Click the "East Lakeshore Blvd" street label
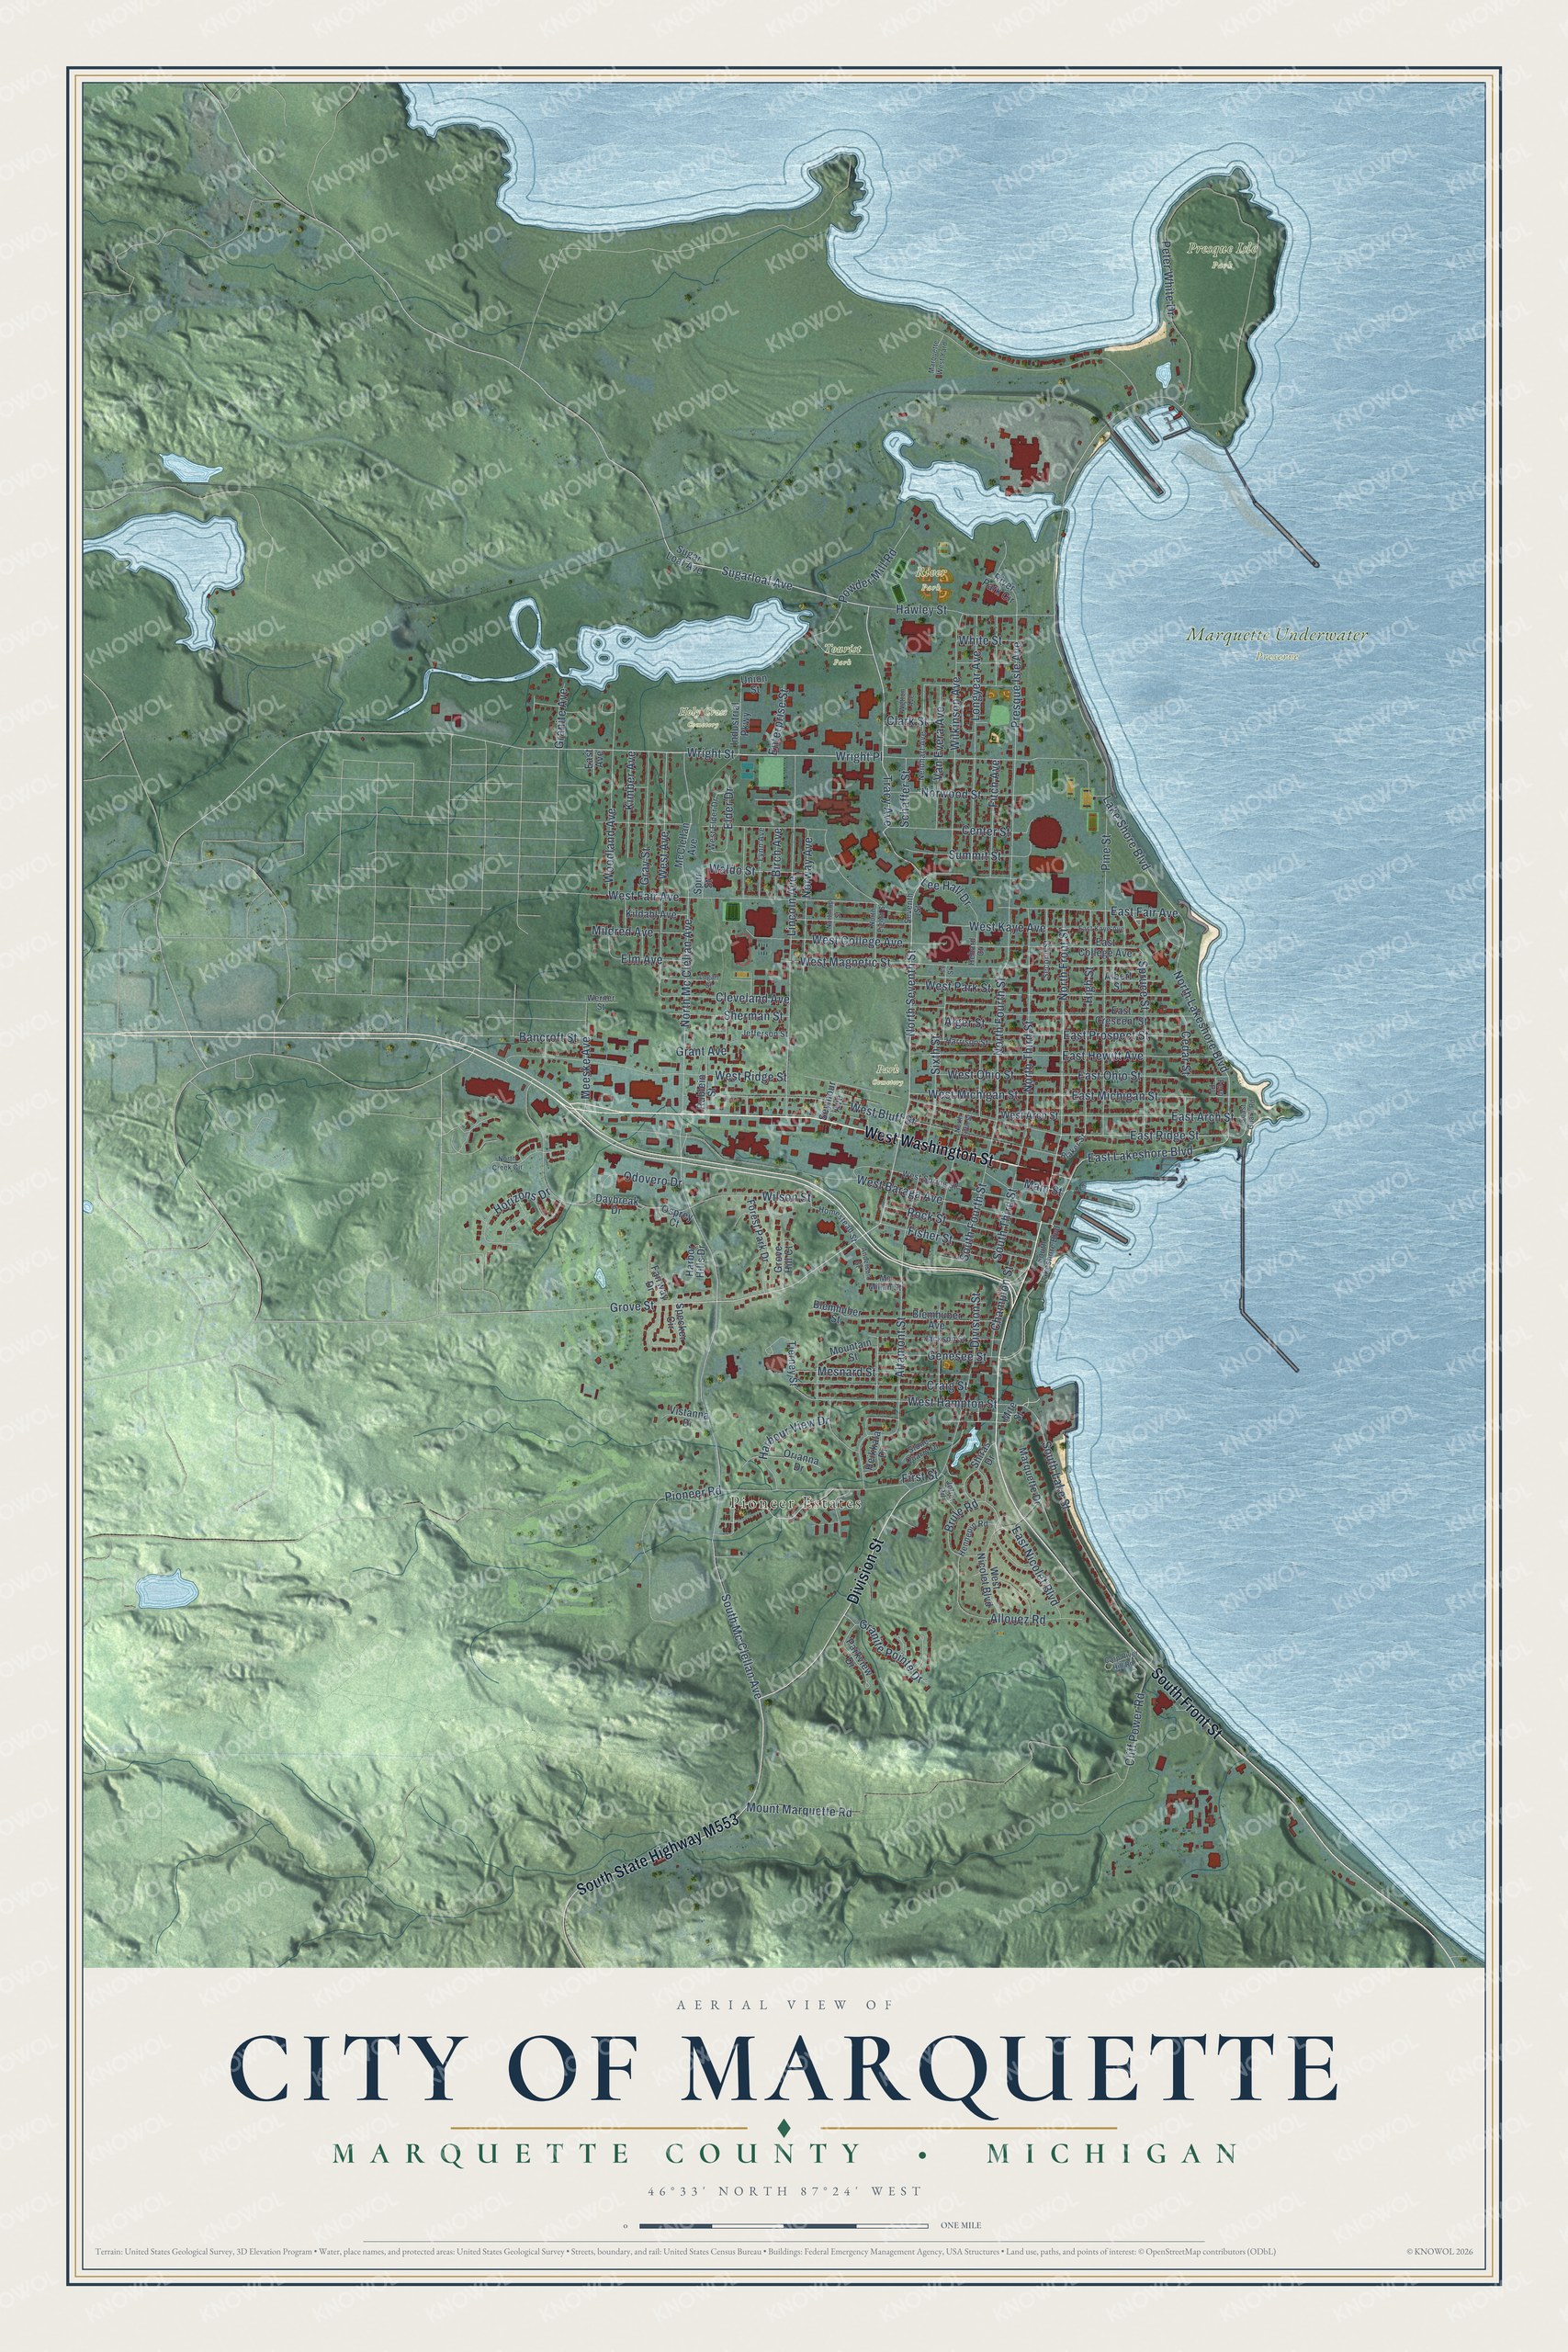 click(x=1140, y=1155)
